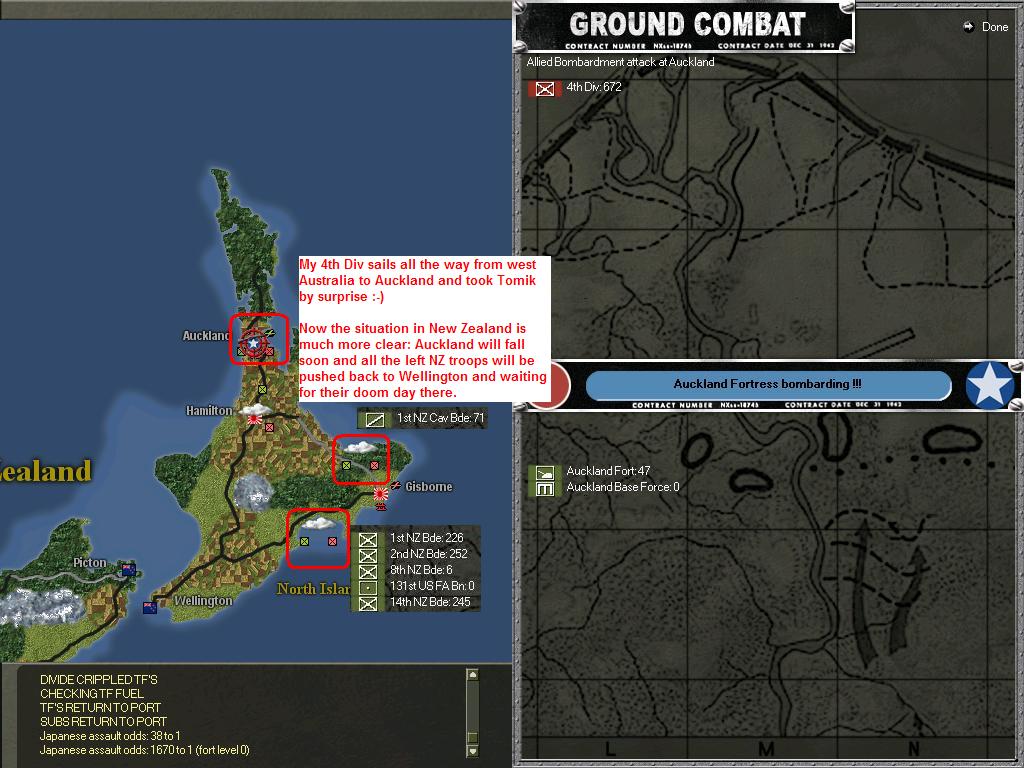Select the 4th Div infantry unit icon
This screenshot has height=768, width=1024.
click(543, 88)
